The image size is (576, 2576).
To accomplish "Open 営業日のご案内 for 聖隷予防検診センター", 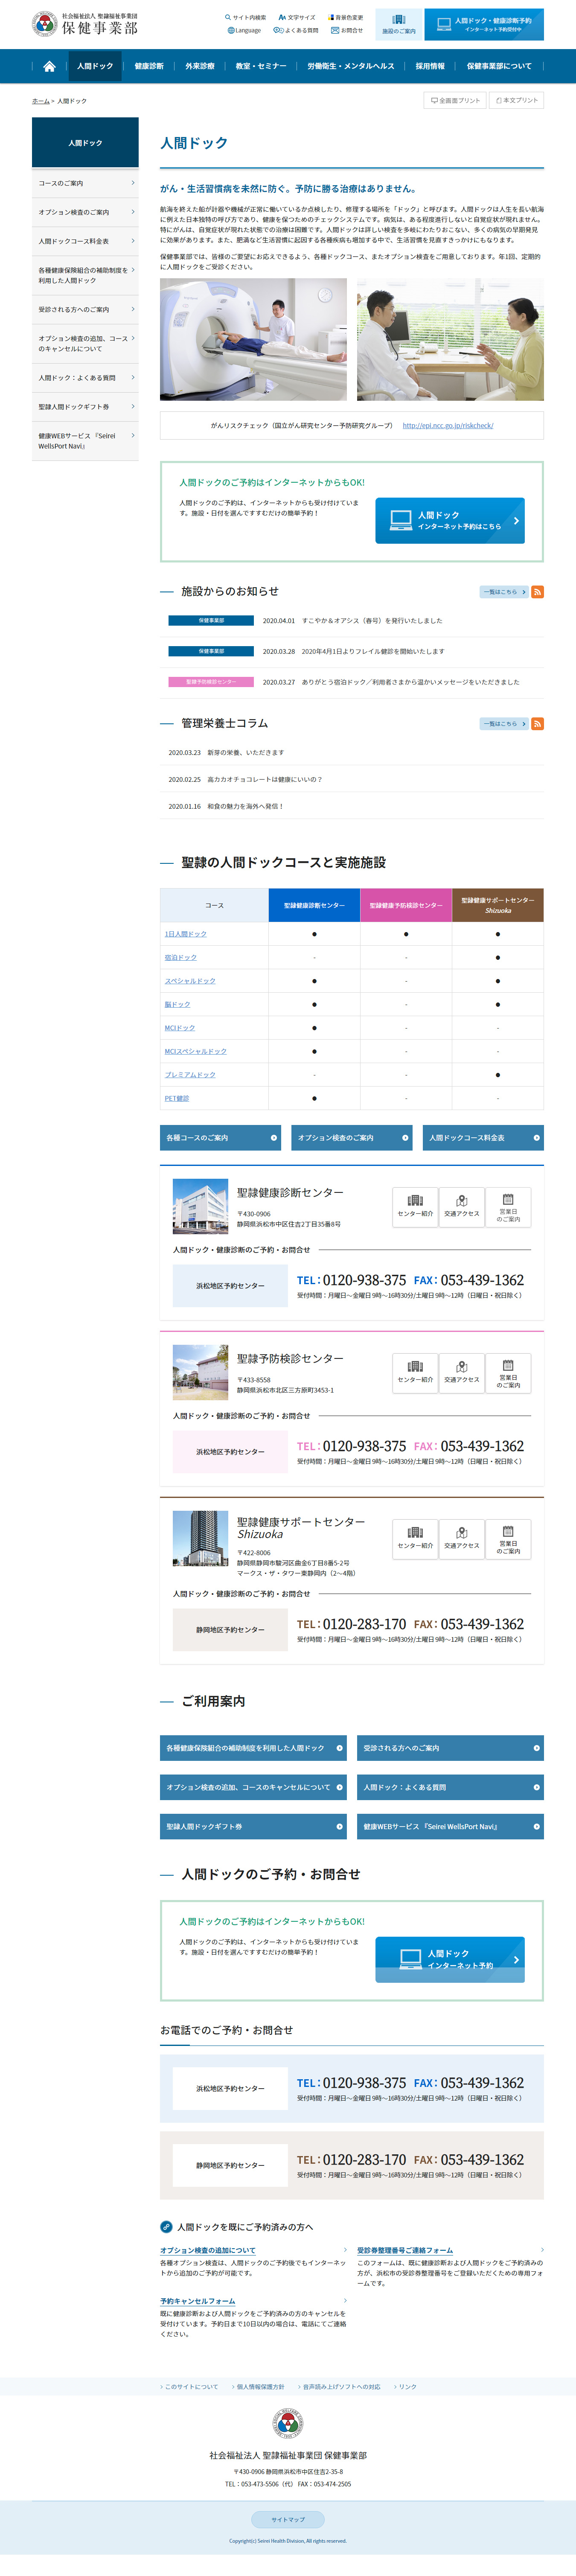I will tap(508, 1373).
